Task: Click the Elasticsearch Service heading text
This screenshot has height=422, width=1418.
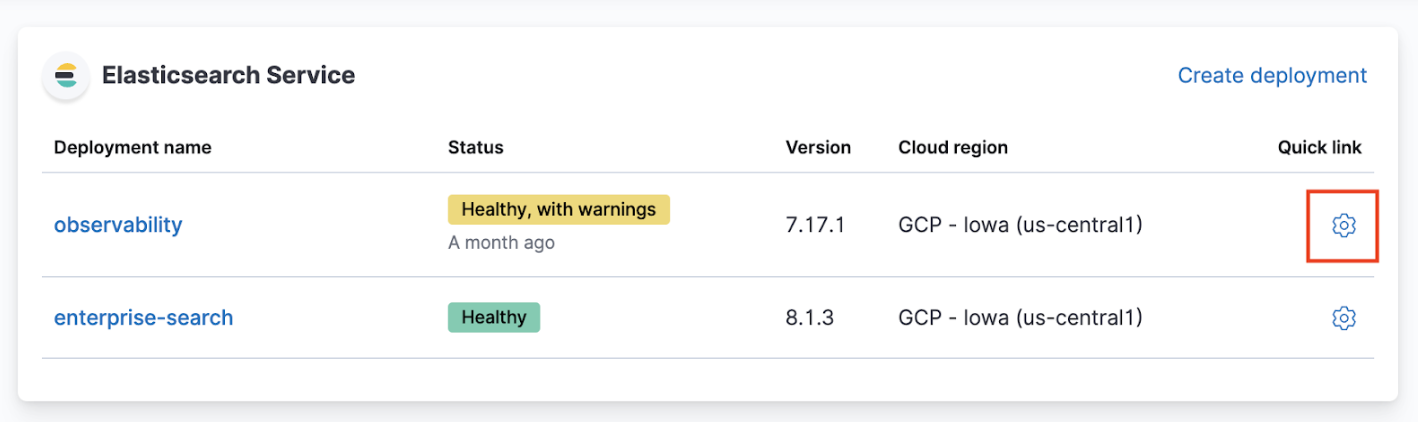Action: click(228, 76)
